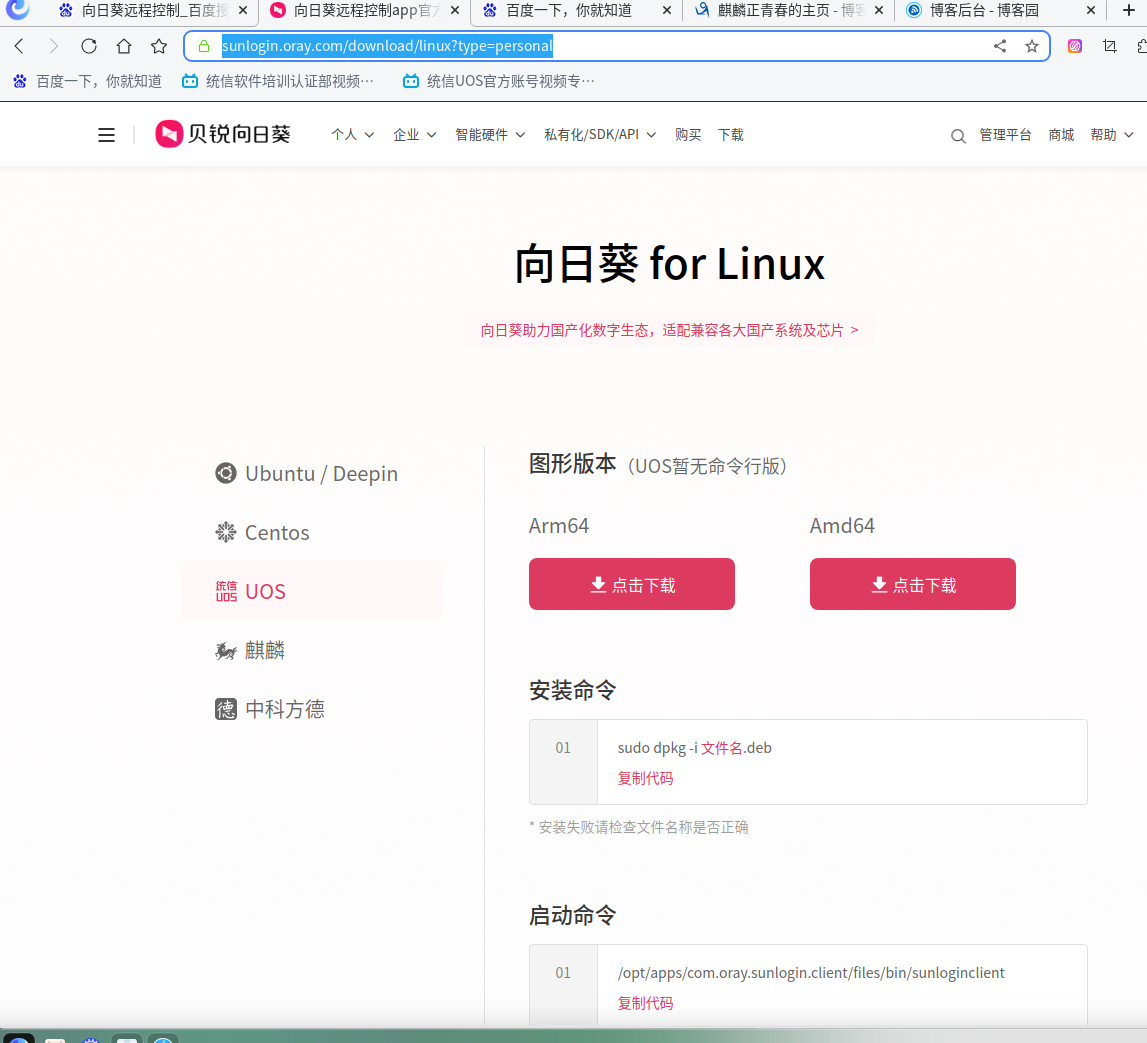Screen dimensions: 1147x1043
Task: Click the 图形版本 heading
Action: click(573, 464)
